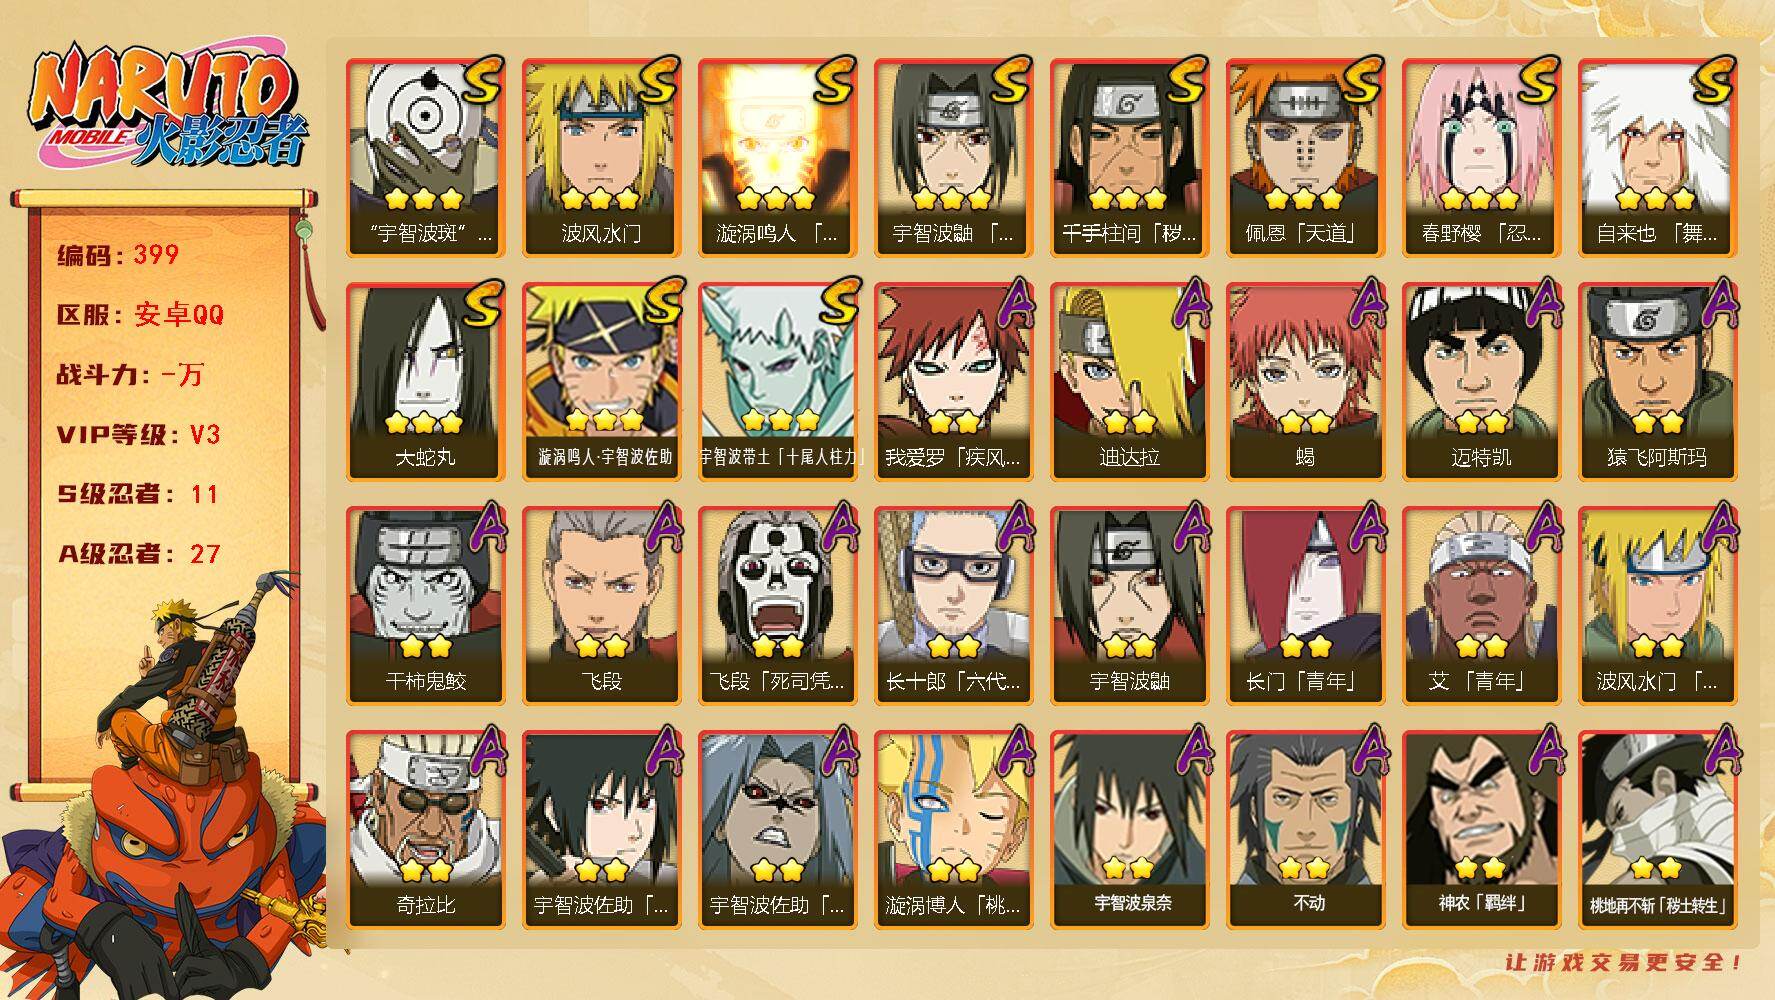This screenshot has width=1775, height=1000.
Task: Click the 神农「羁绊」 card
Action: click(1482, 830)
